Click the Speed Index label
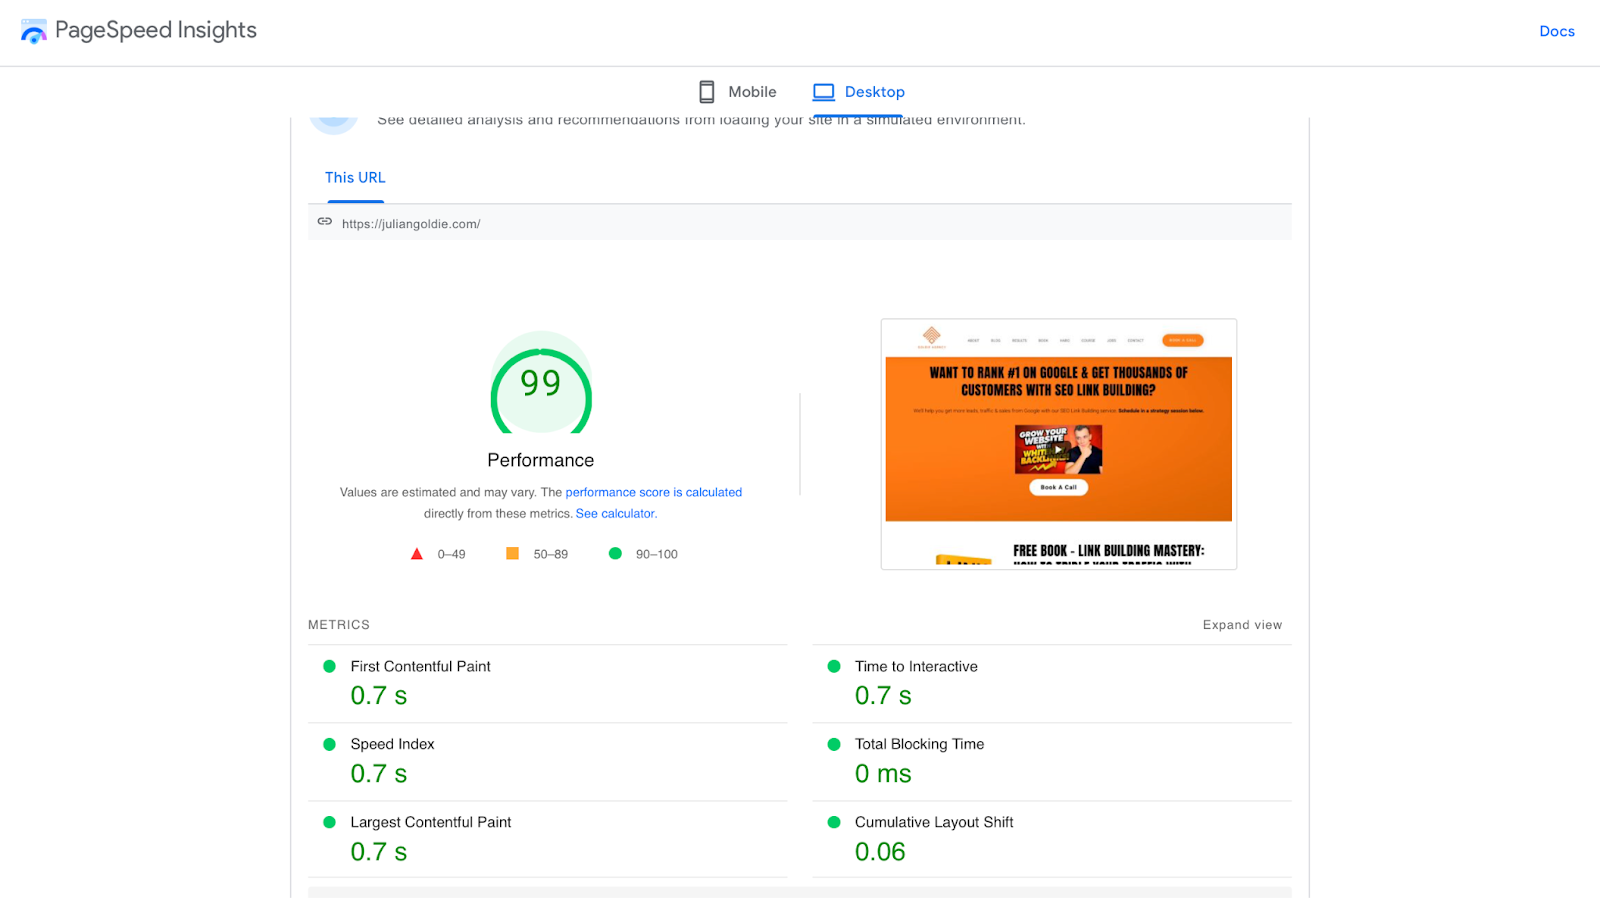This screenshot has width=1600, height=898. tap(393, 744)
